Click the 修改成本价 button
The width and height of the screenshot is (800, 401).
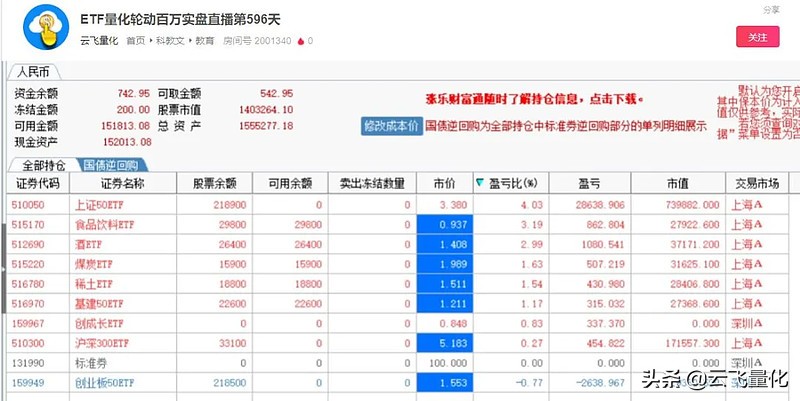392,126
